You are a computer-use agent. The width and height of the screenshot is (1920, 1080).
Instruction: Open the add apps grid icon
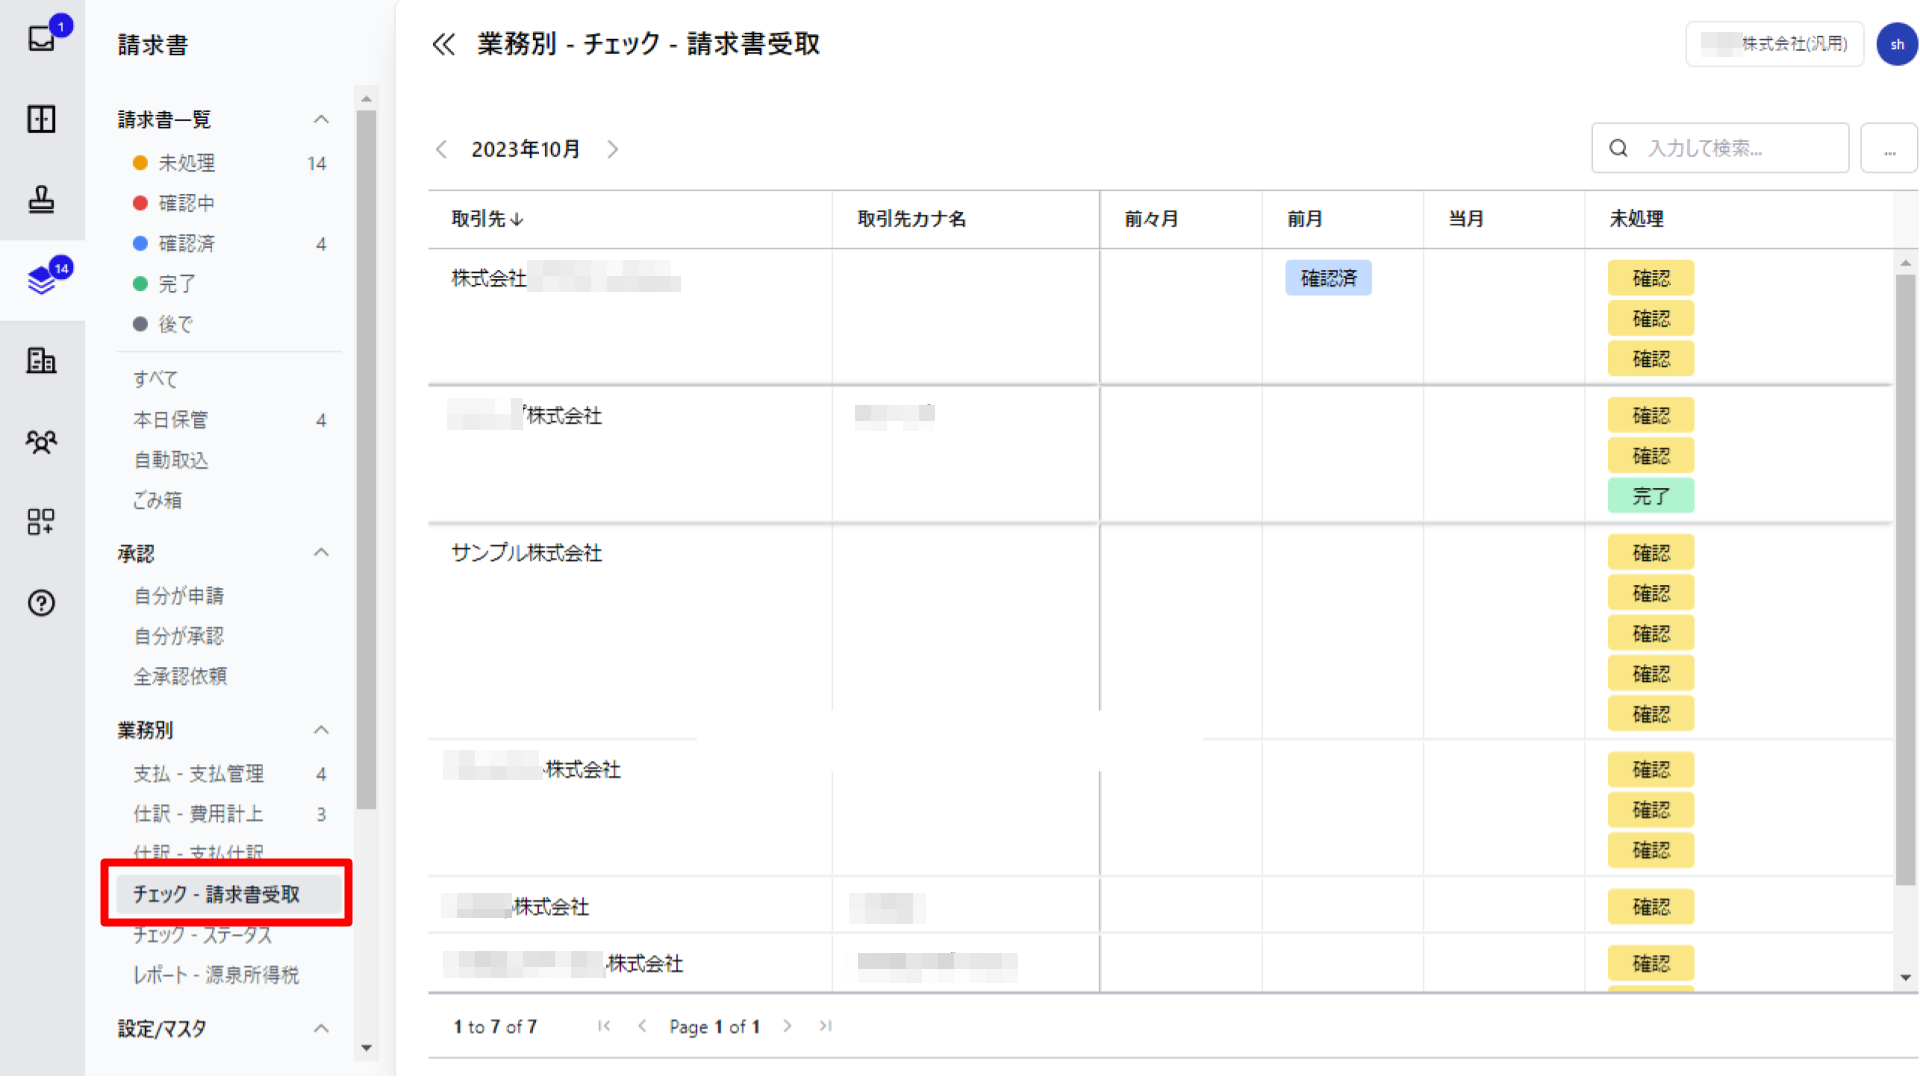point(41,522)
